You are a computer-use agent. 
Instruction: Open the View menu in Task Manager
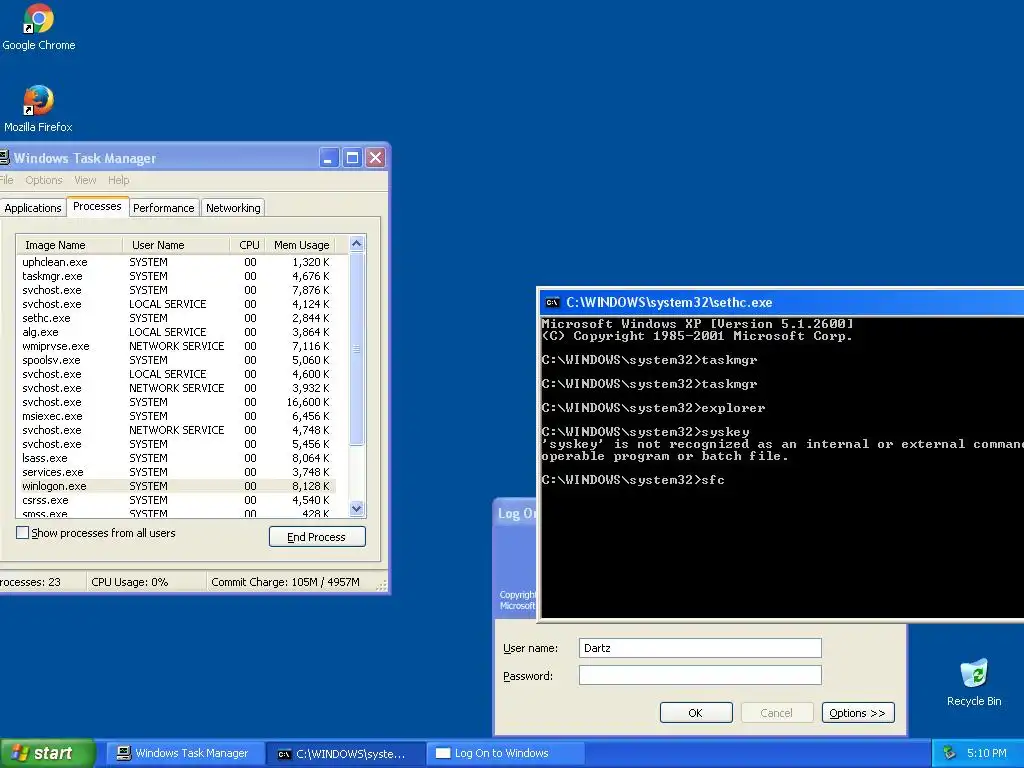tap(85, 180)
